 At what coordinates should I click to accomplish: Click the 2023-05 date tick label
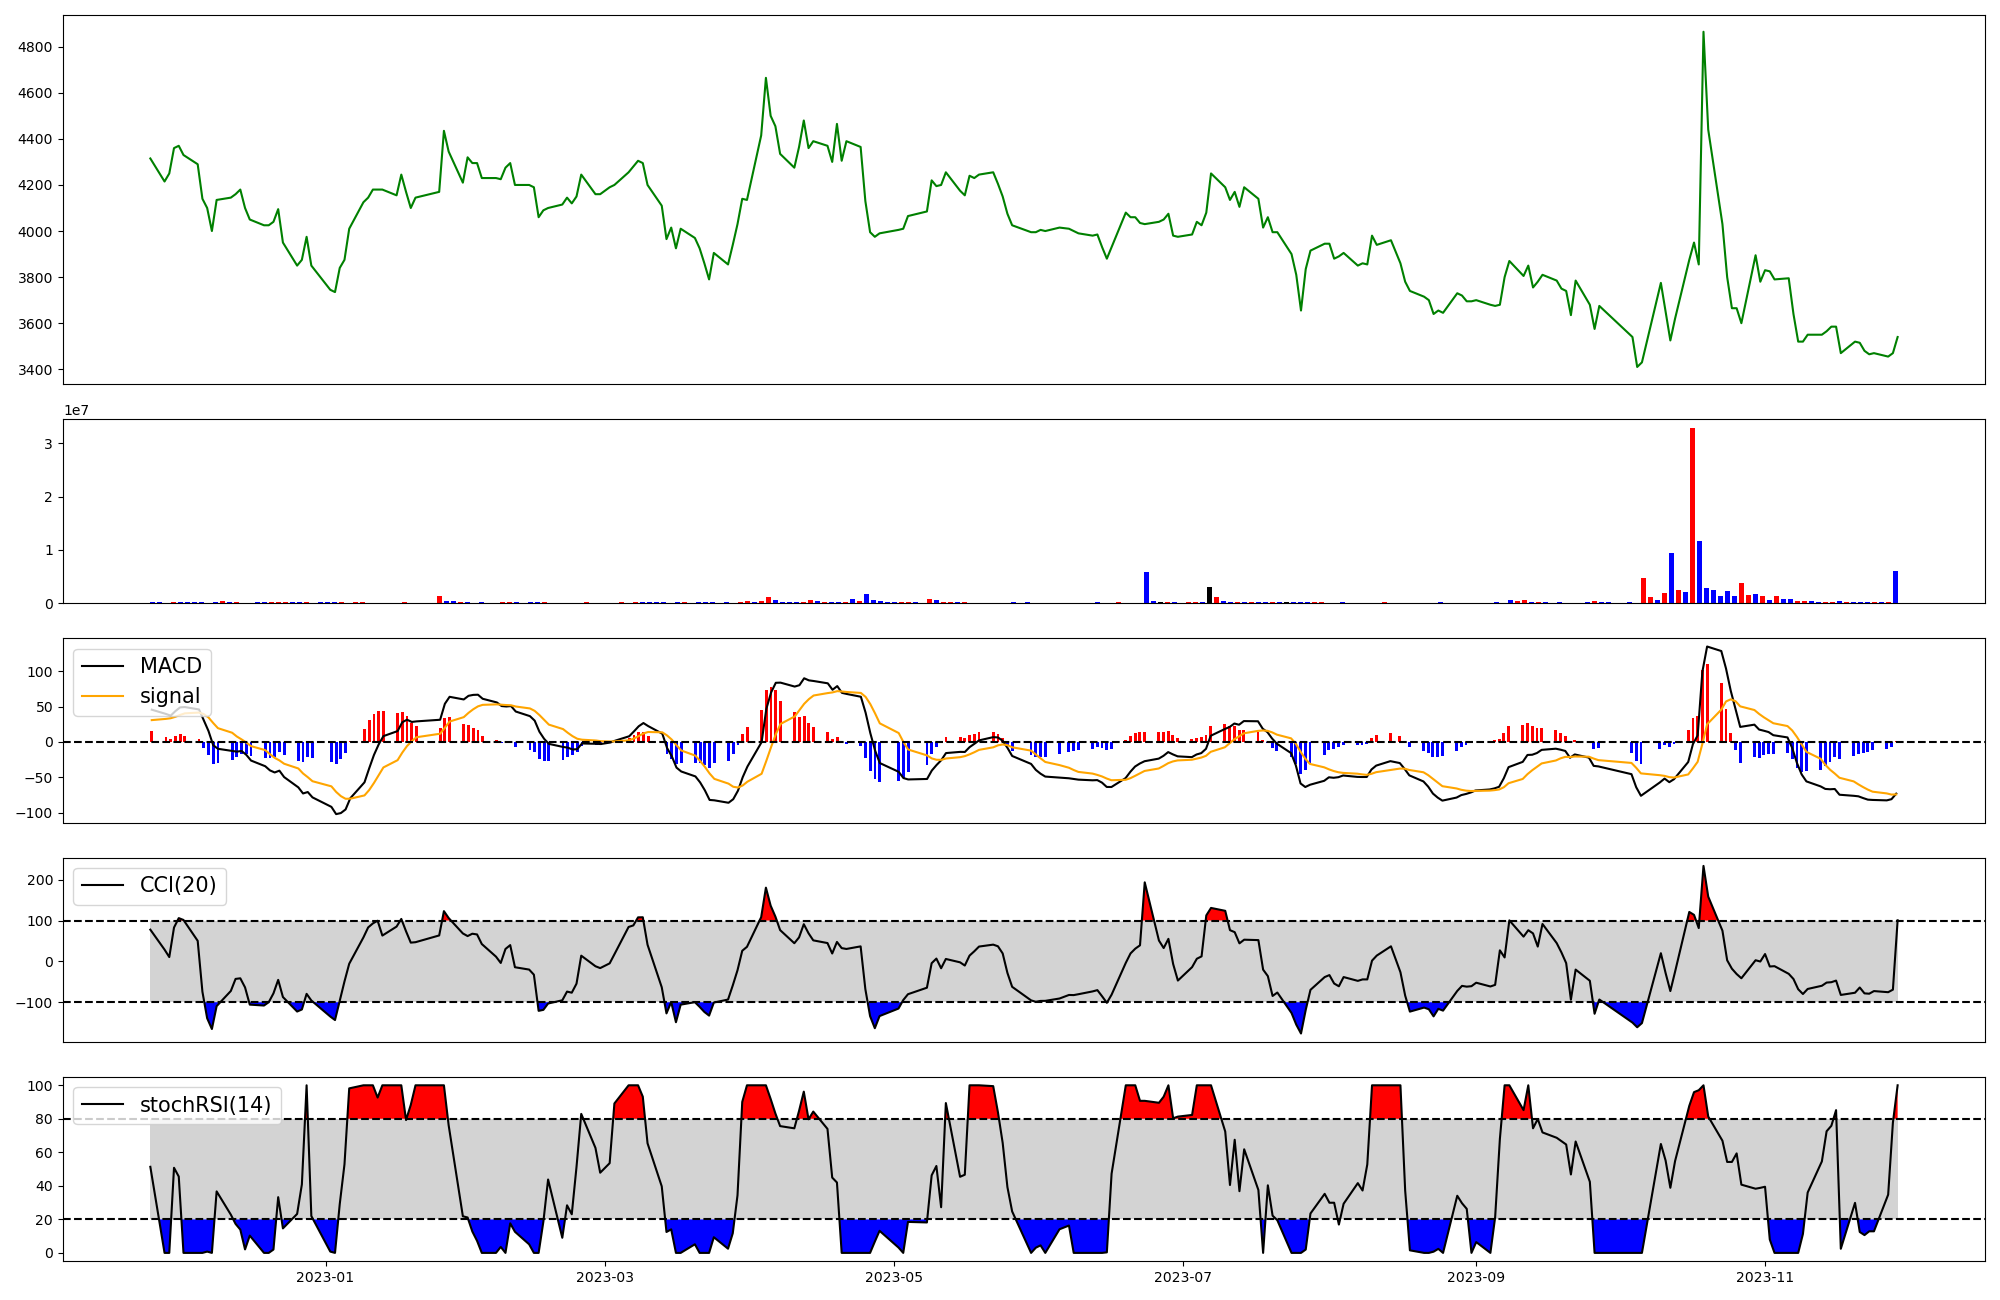click(893, 1277)
